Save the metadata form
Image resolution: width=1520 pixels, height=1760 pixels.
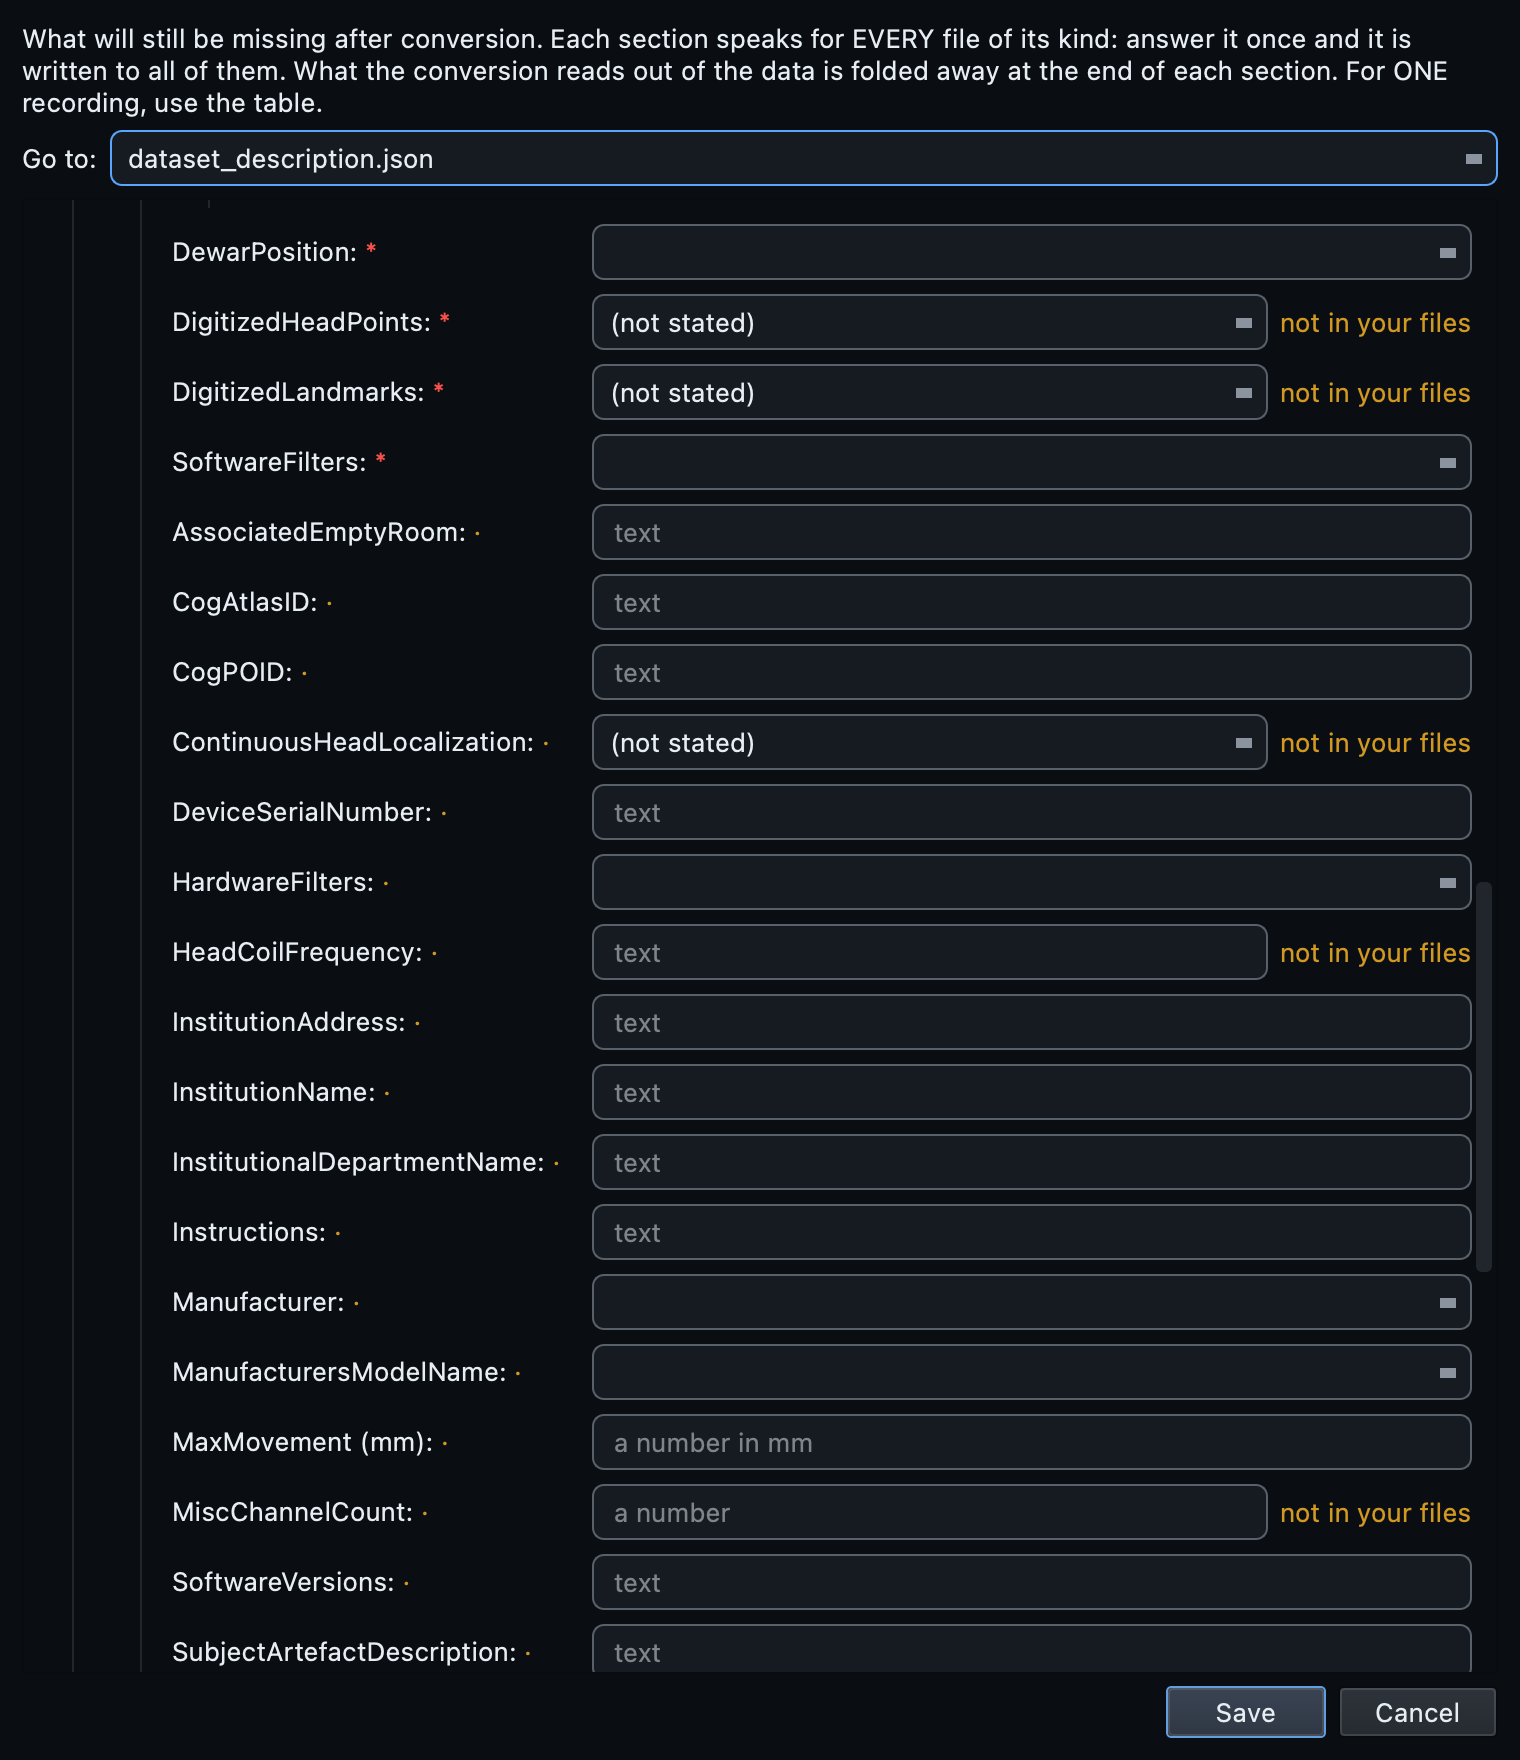pyautogui.click(x=1245, y=1712)
